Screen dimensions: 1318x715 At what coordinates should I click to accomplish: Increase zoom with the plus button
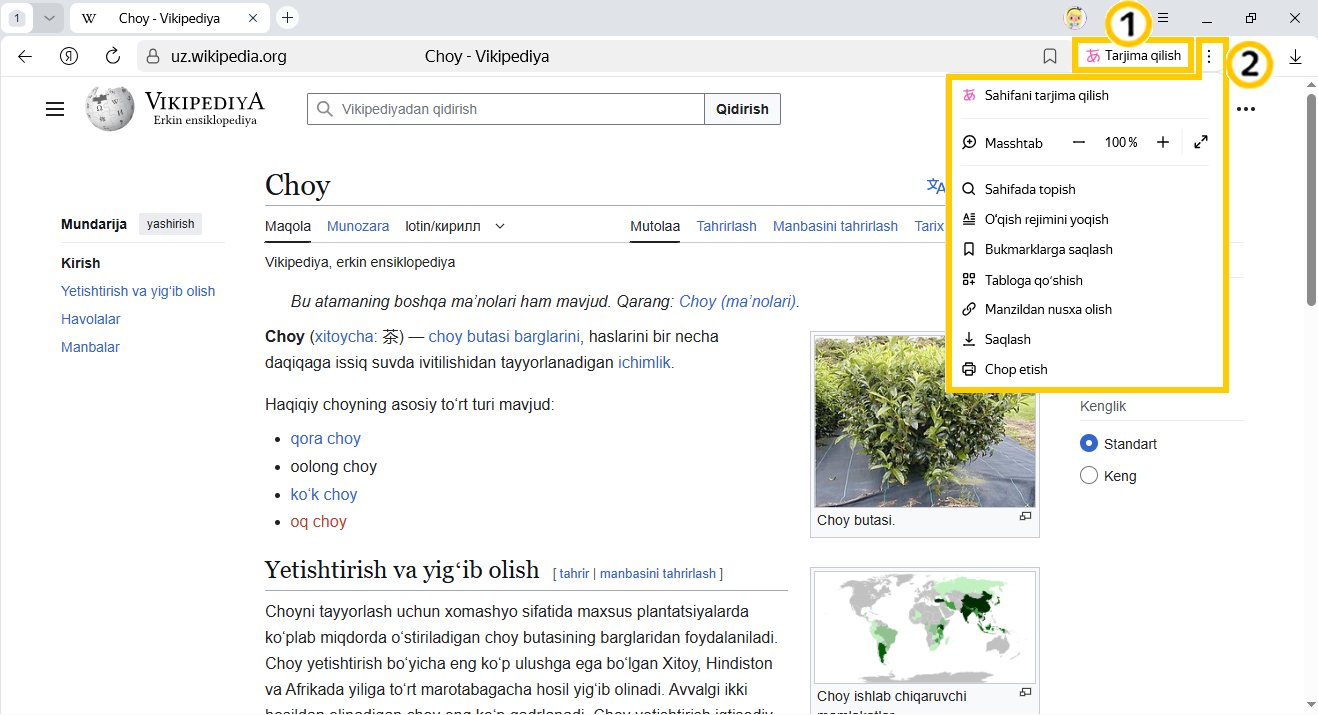[1162, 143]
